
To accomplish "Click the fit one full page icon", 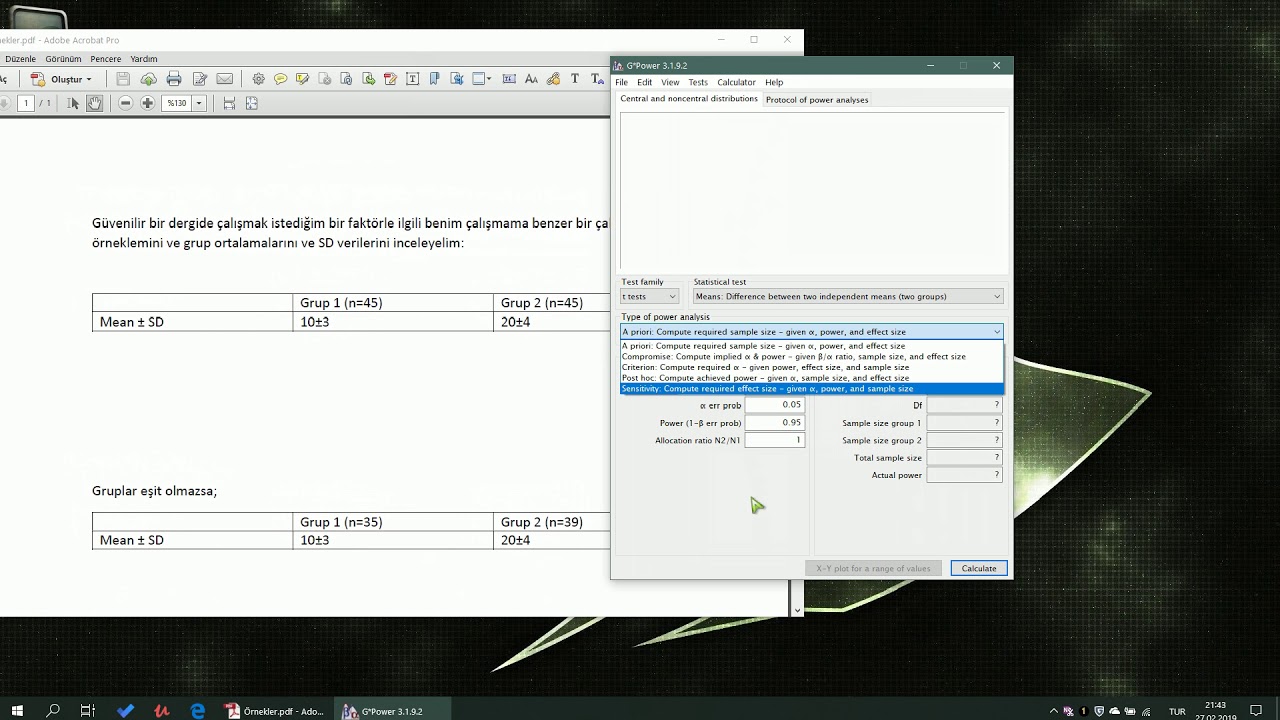I will 251,103.
